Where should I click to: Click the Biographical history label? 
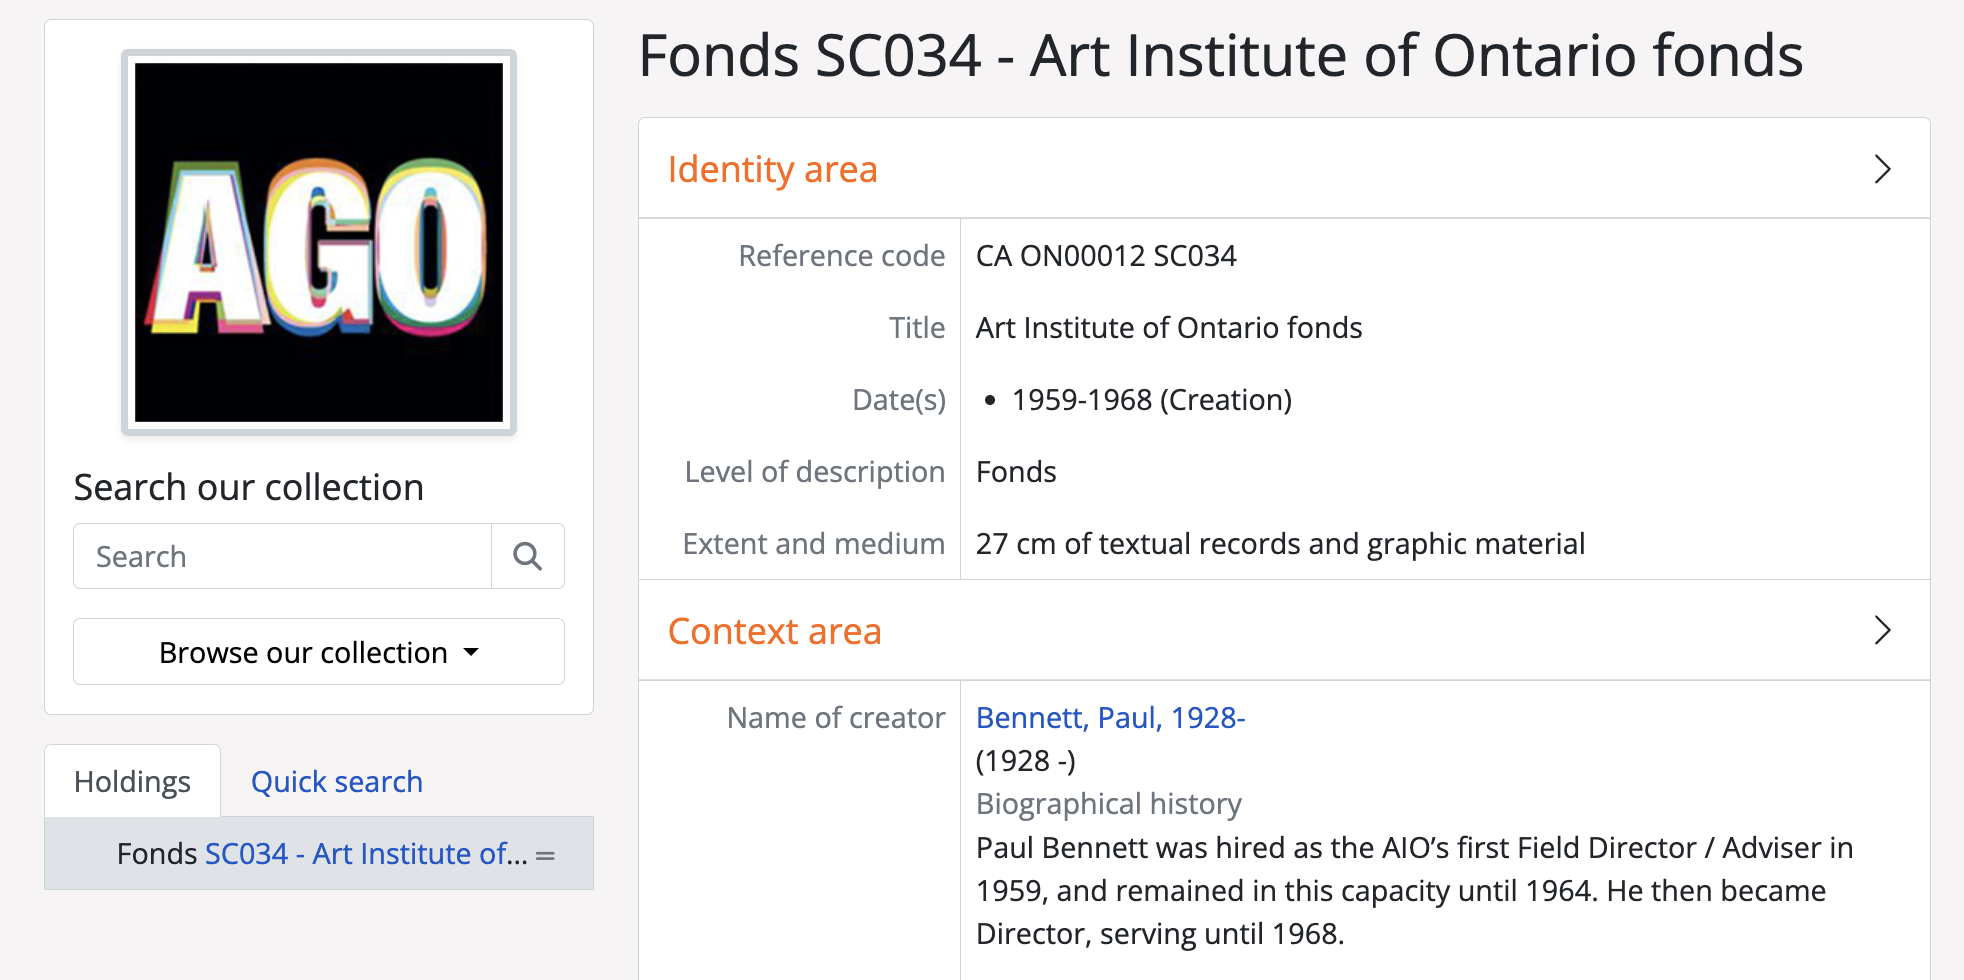tap(1108, 803)
